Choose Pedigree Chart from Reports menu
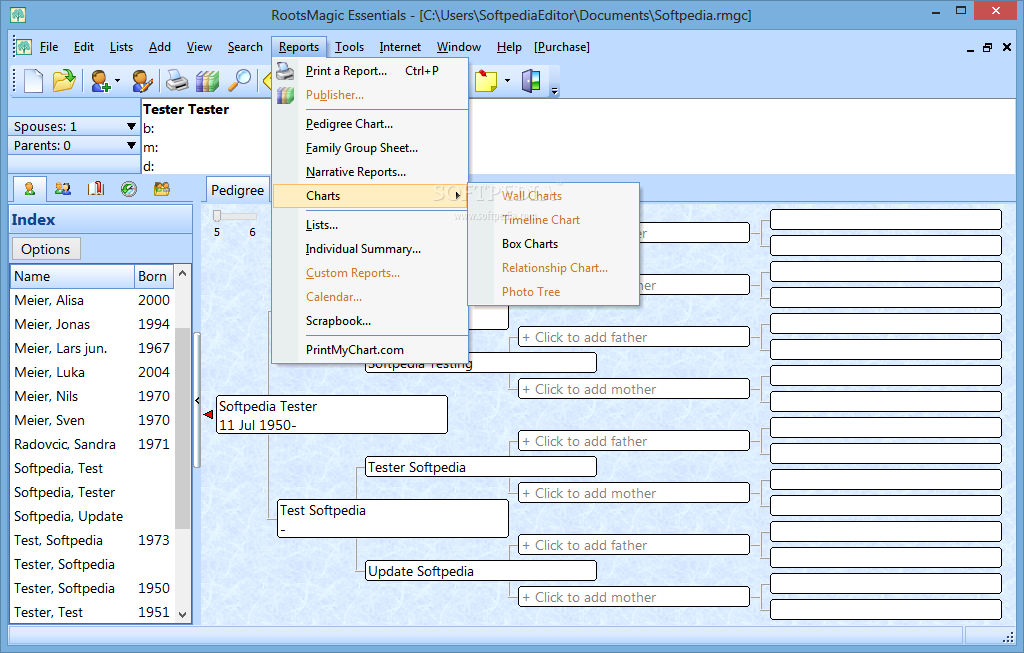Image resolution: width=1024 pixels, height=653 pixels. (370, 124)
